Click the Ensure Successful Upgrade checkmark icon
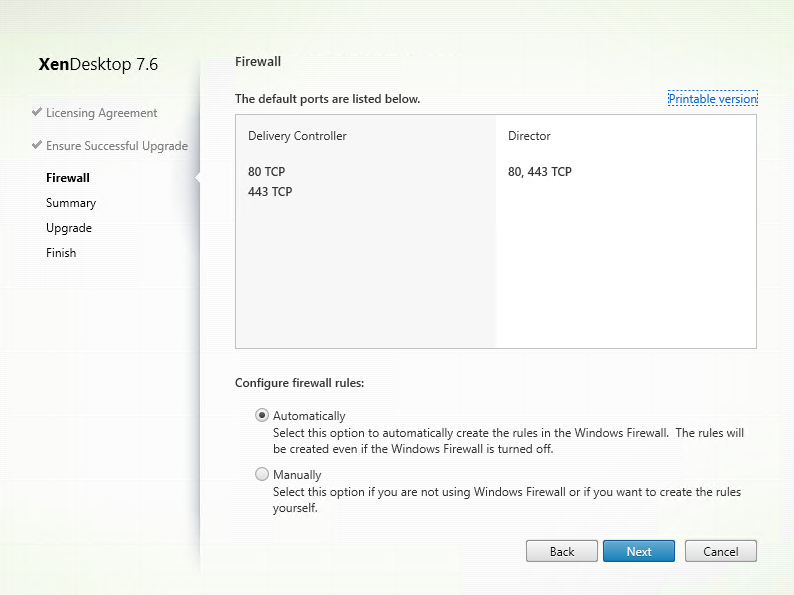The image size is (794, 595). (37, 145)
